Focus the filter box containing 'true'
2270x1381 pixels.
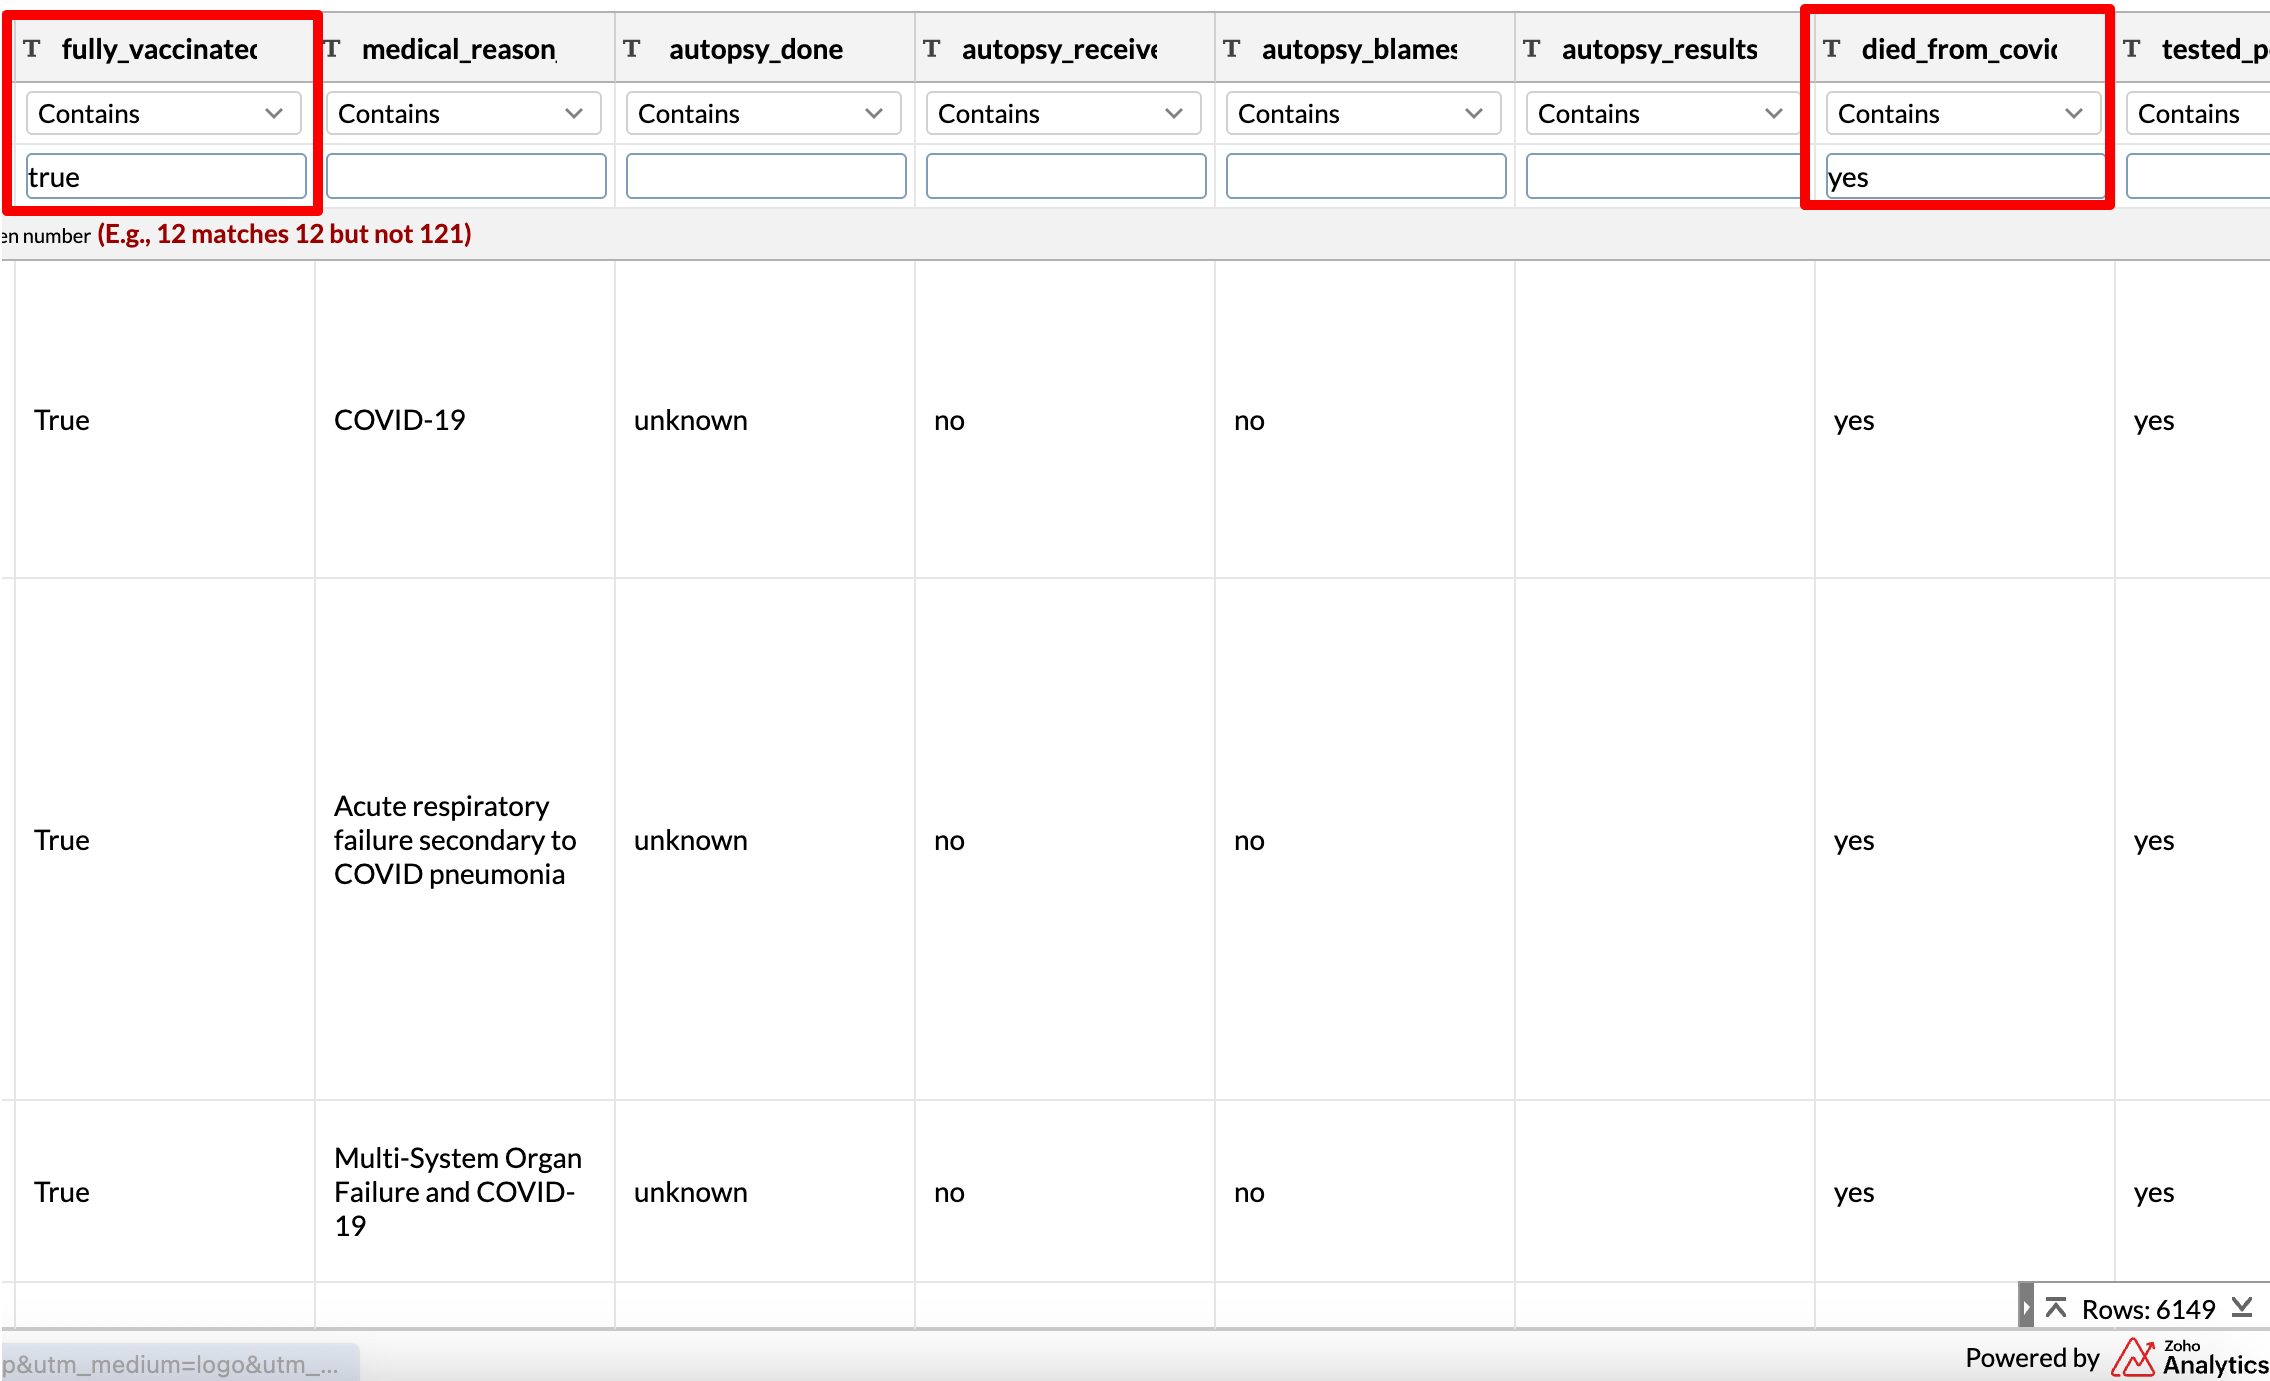pyautogui.click(x=166, y=177)
